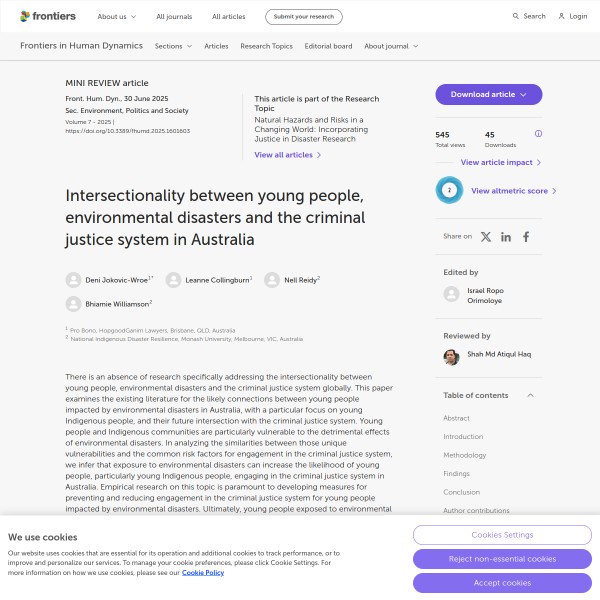Click the Login user icon
The width and height of the screenshot is (600, 600).
click(x=562, y=17)
